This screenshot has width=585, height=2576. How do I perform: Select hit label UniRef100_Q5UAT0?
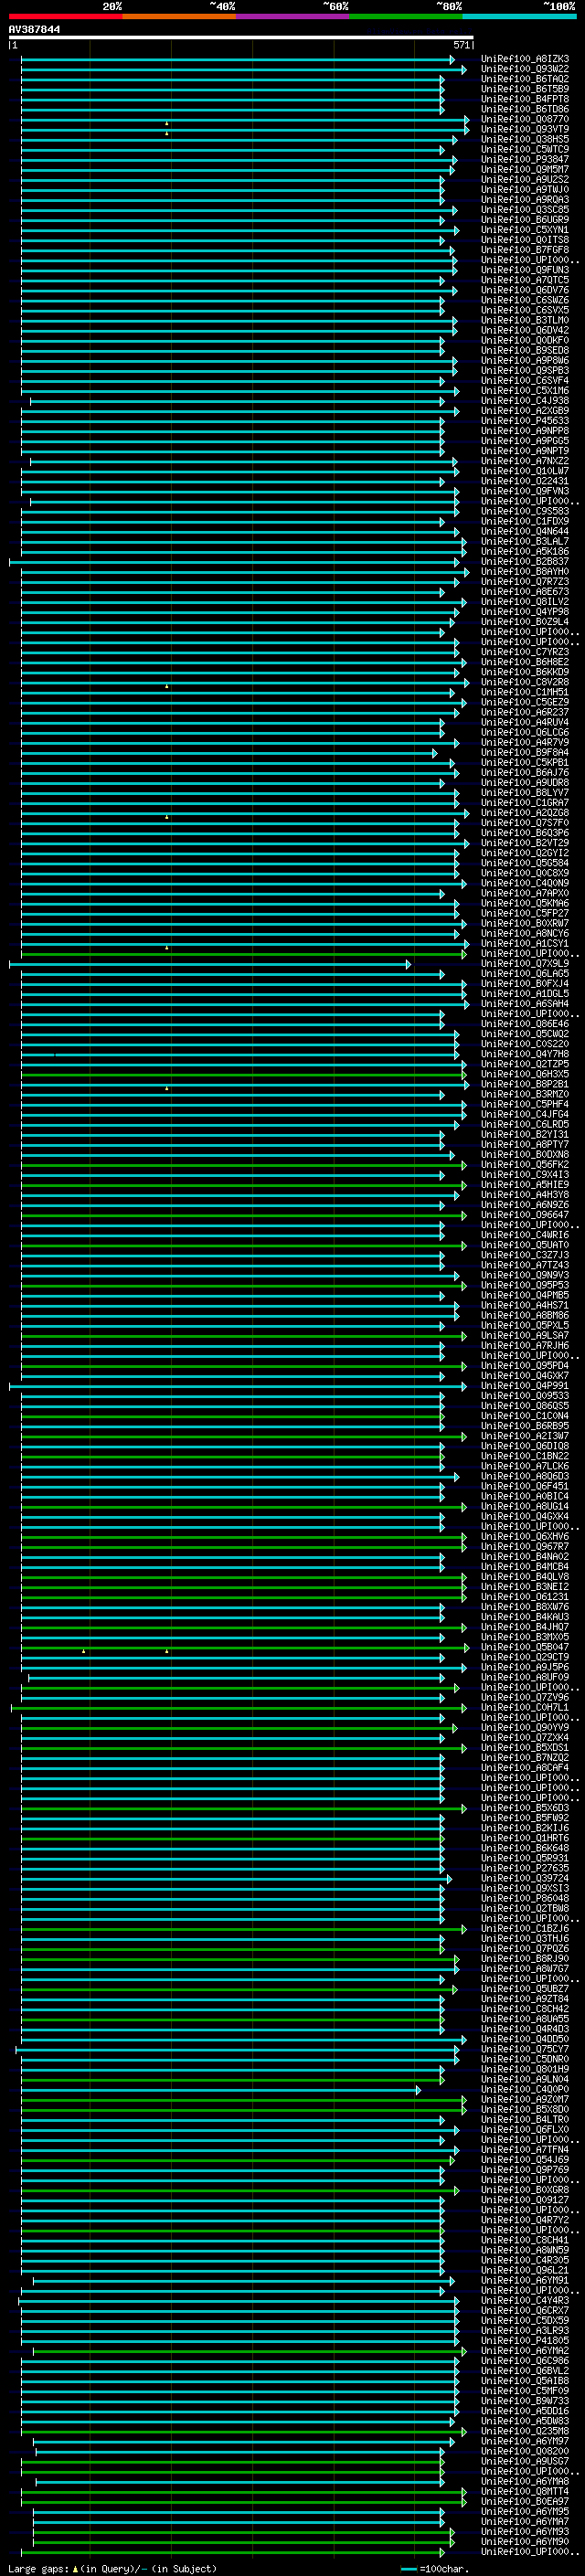click(525, 1245)
